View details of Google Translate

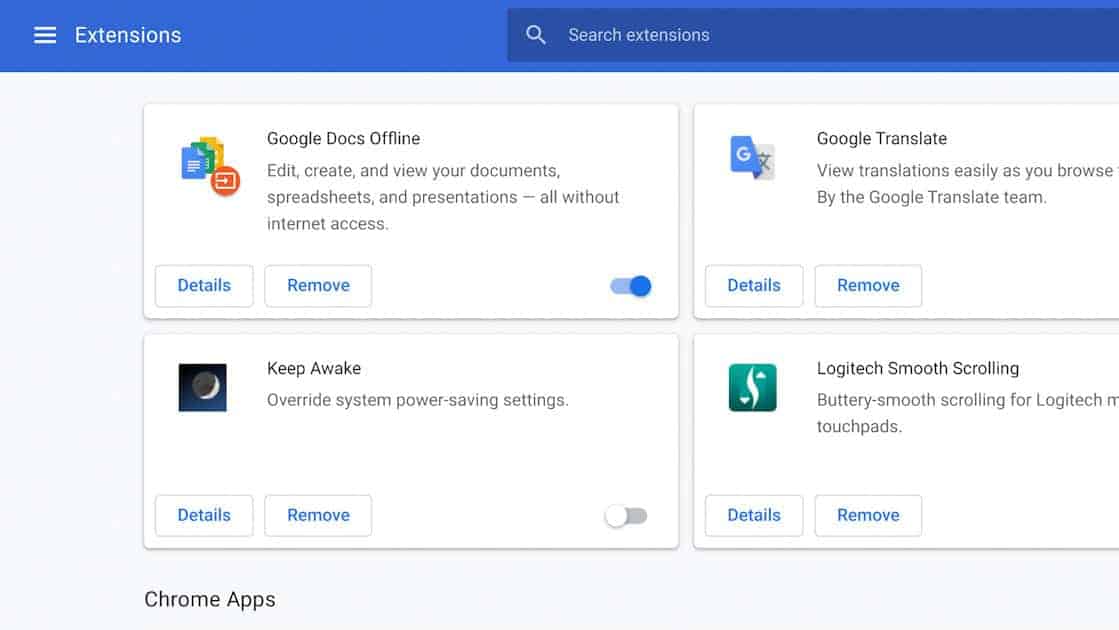[753, 286]
